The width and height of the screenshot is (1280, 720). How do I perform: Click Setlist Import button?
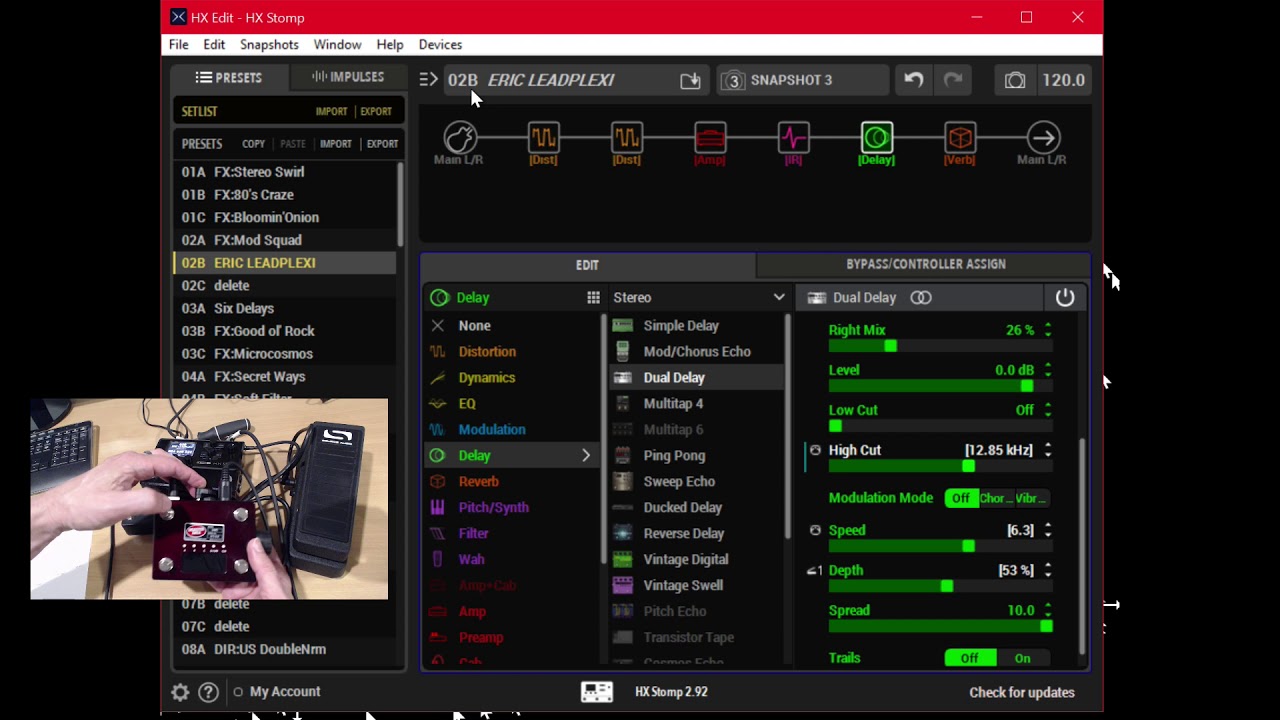(331, 112)
